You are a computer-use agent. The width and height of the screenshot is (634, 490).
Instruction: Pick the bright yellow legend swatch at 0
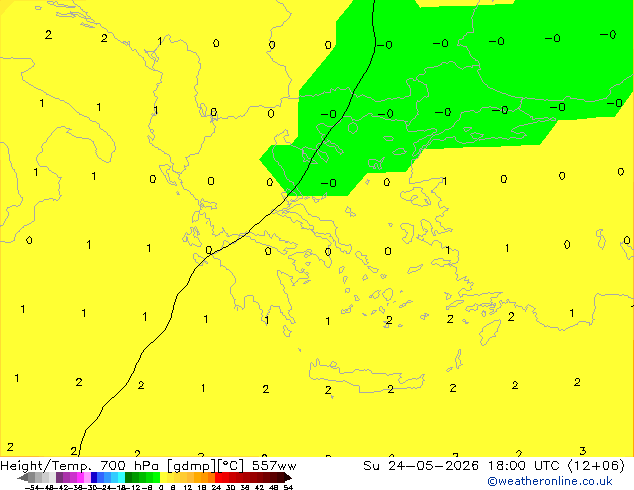click(x=163, y=477)
